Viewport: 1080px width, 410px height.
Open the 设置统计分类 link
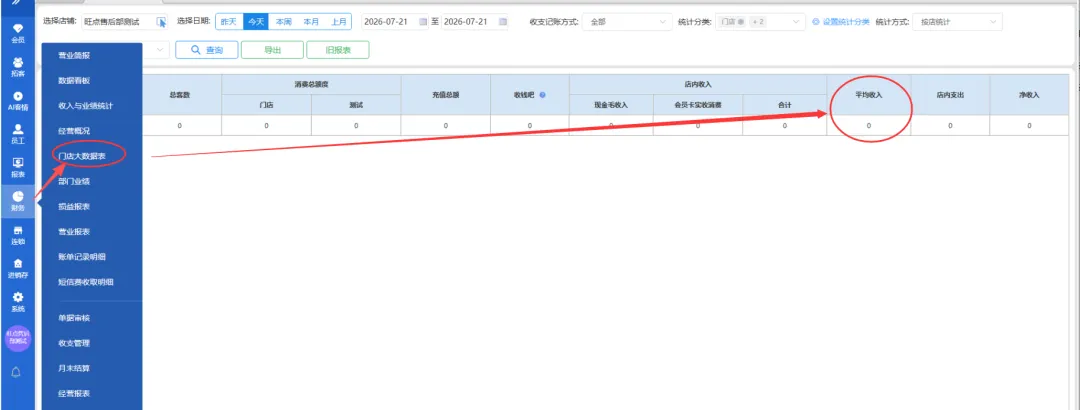841,22
